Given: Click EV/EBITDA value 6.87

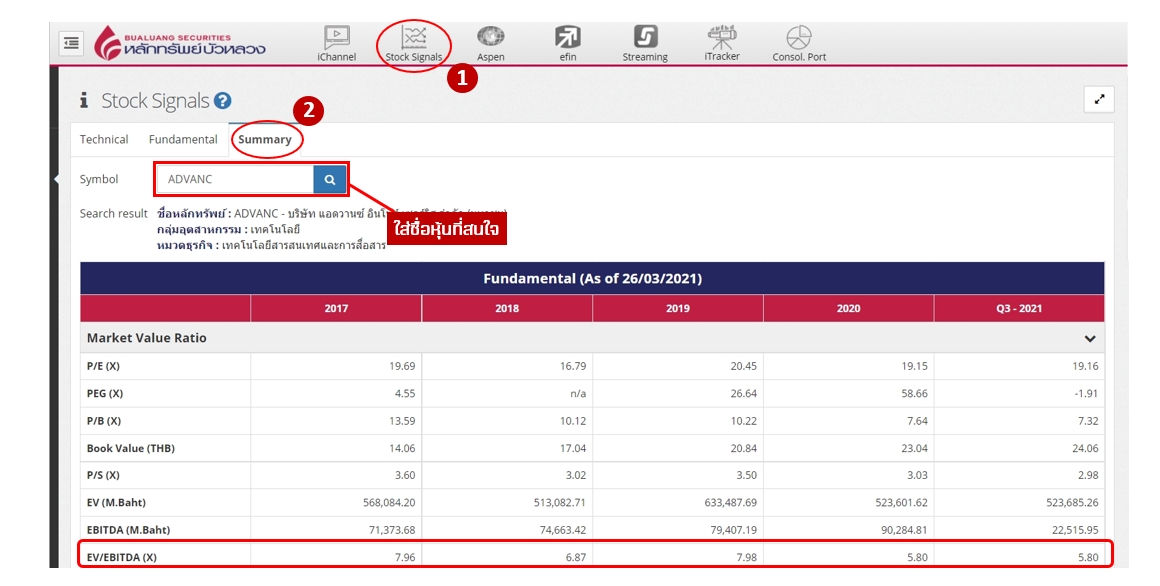Looking at the screenshot, I should [576, 557].
